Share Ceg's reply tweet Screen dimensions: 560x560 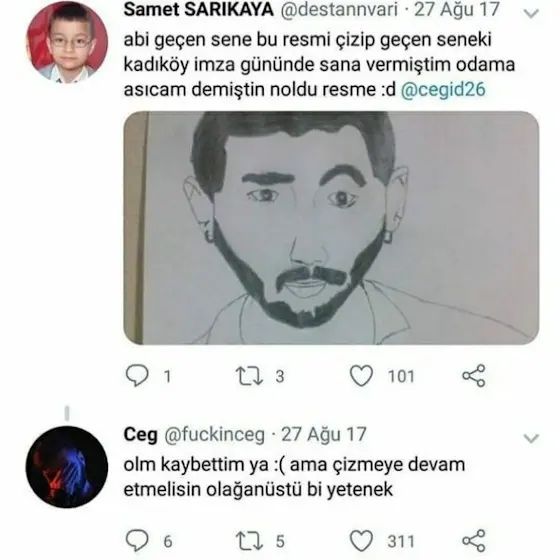pyautogui.click(x=474, y=541)
